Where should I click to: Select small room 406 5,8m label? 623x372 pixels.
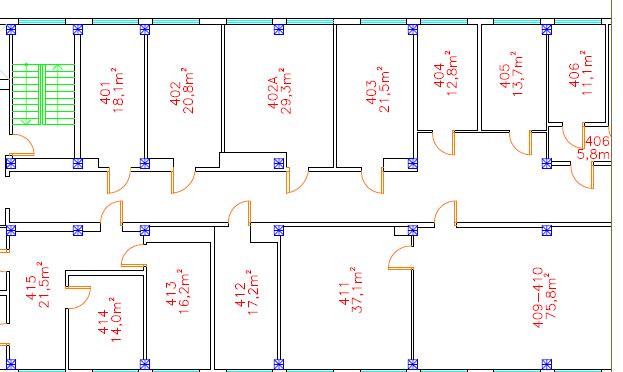point(594,147)
